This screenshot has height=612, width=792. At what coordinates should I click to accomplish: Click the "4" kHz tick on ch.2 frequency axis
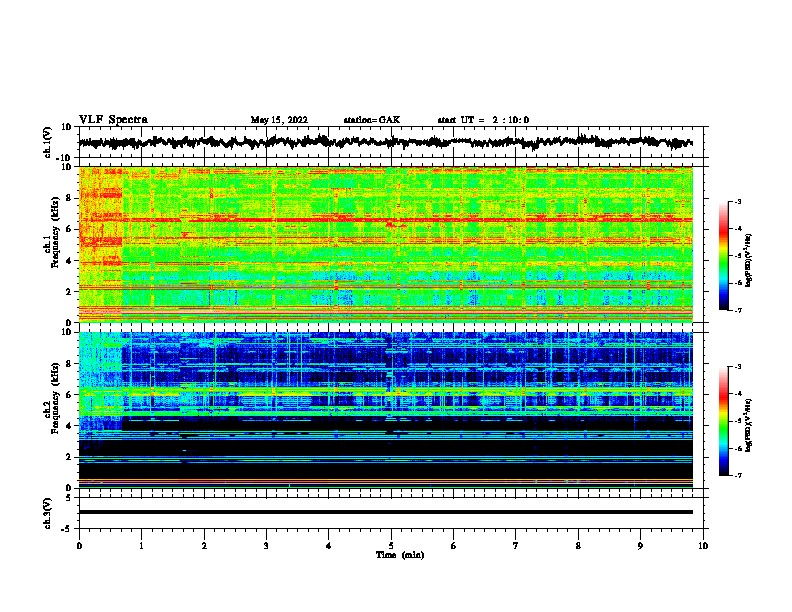tap(70, 426)
